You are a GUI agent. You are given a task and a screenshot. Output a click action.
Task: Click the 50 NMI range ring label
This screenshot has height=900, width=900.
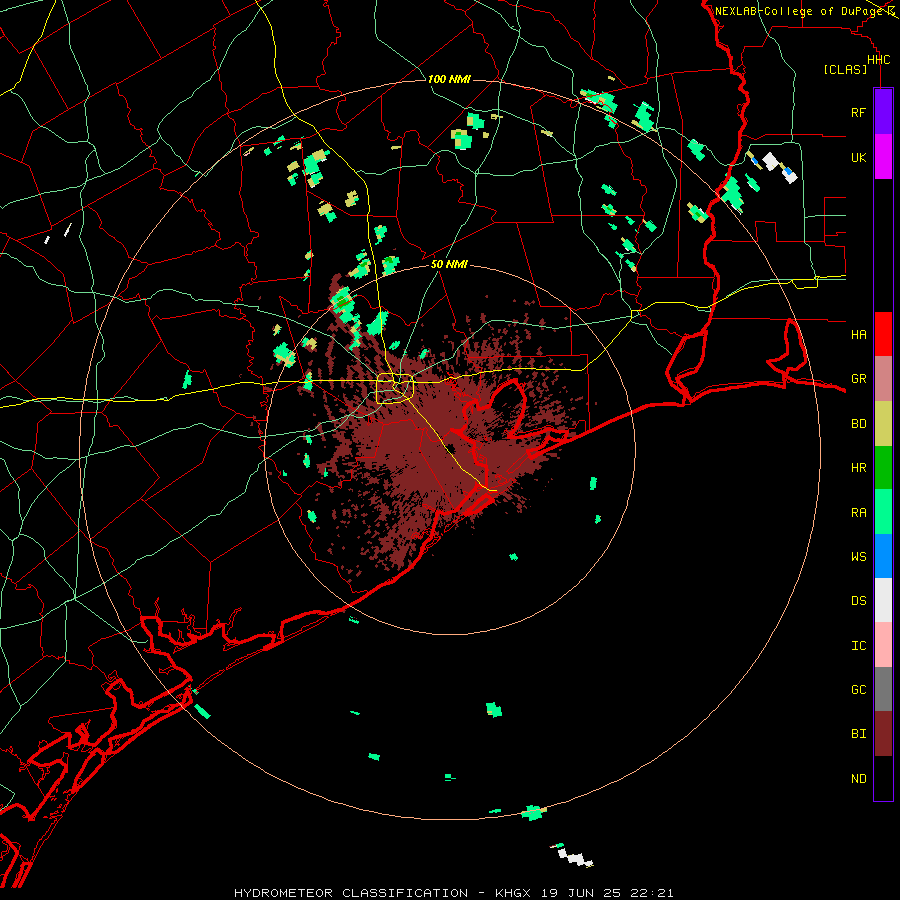(449, 264)
